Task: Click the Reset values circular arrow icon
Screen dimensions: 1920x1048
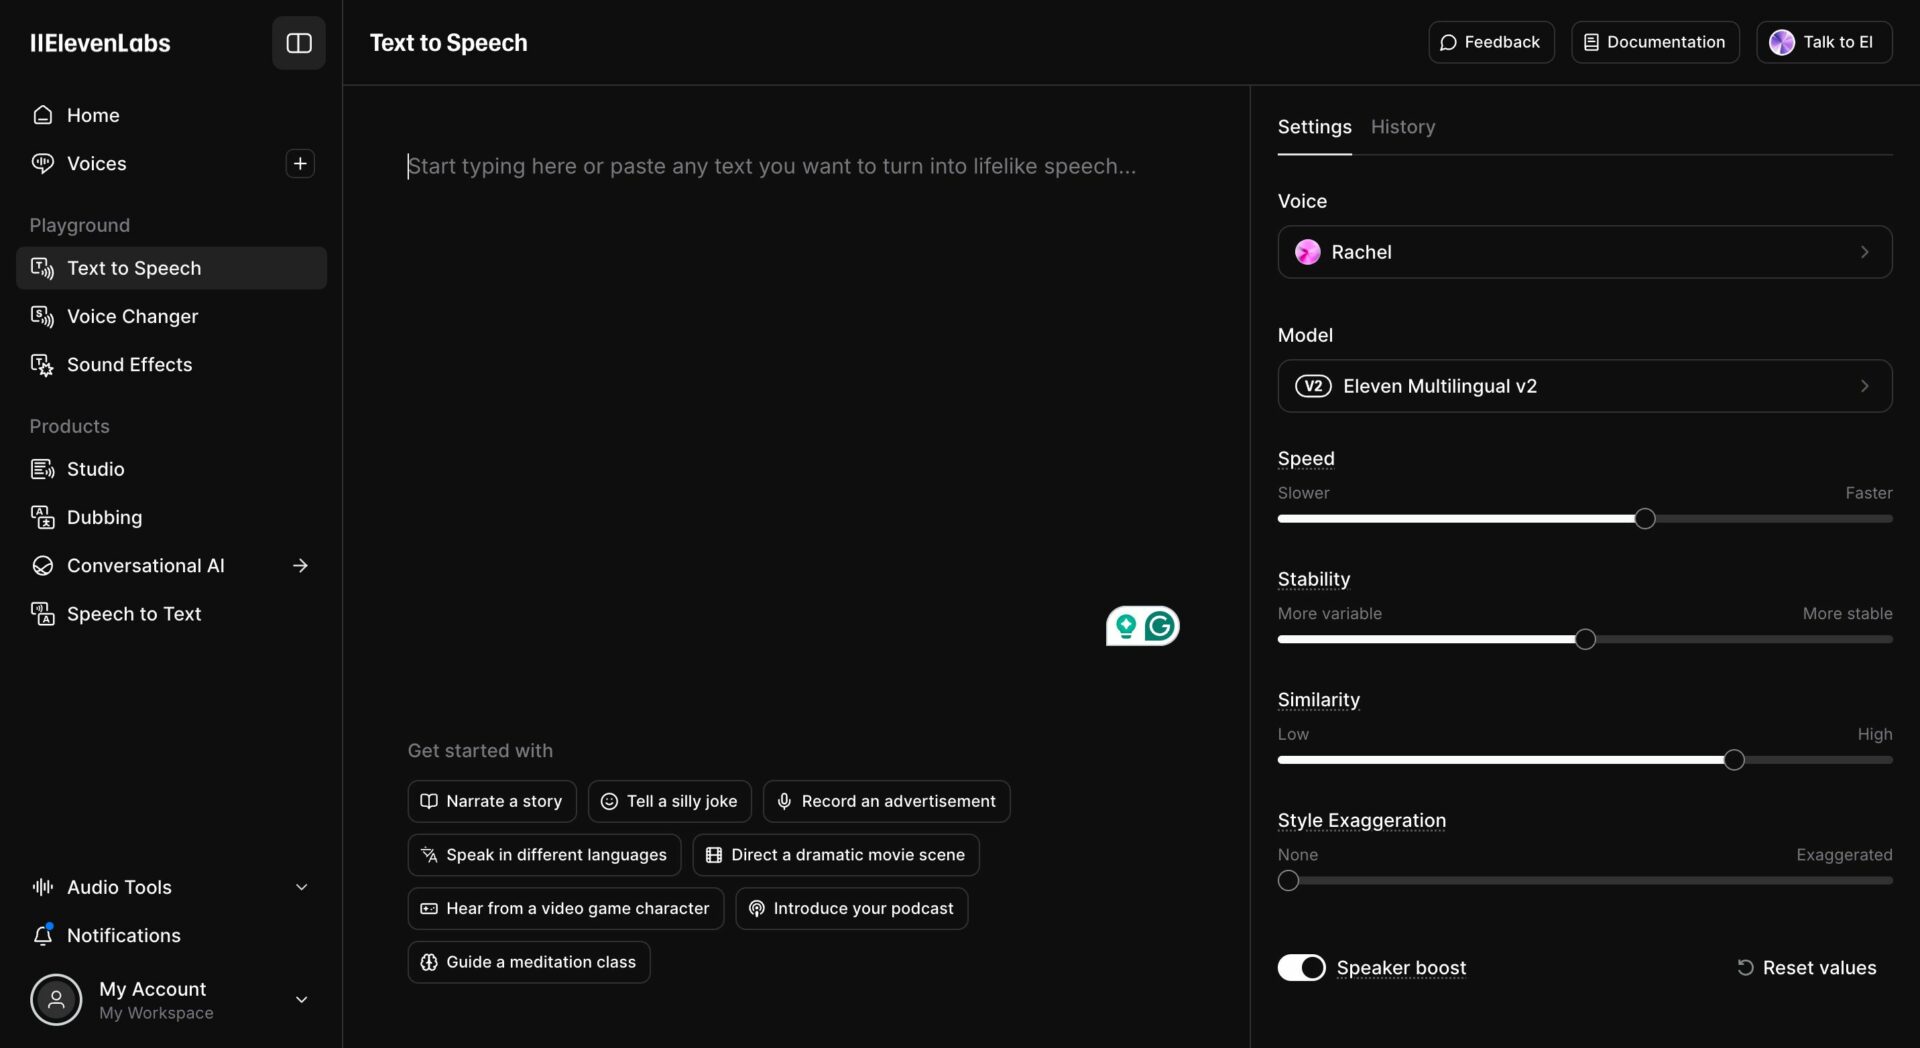Action: 1745,968
